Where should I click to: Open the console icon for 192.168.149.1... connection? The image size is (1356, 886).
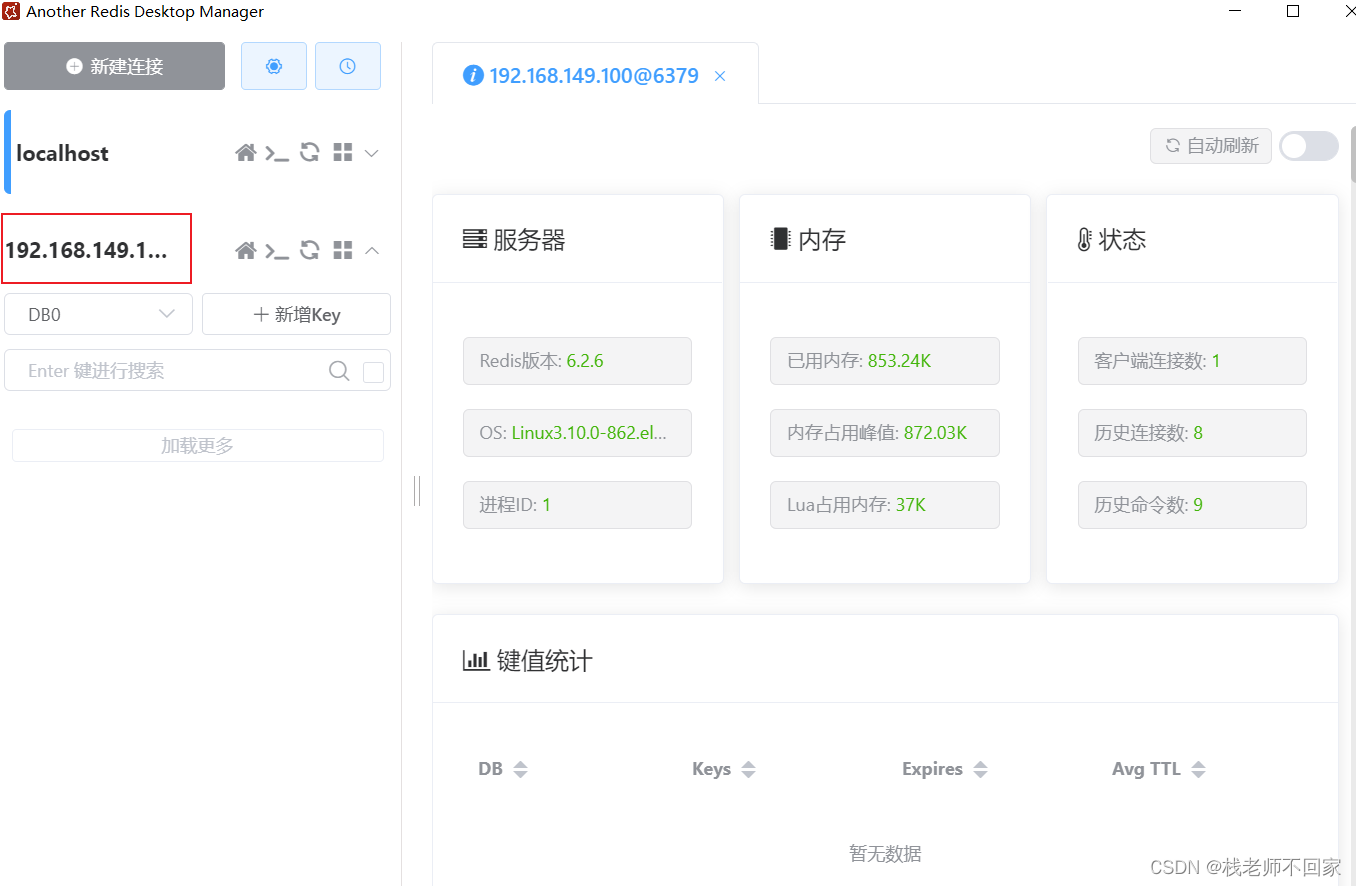[277, 250]
